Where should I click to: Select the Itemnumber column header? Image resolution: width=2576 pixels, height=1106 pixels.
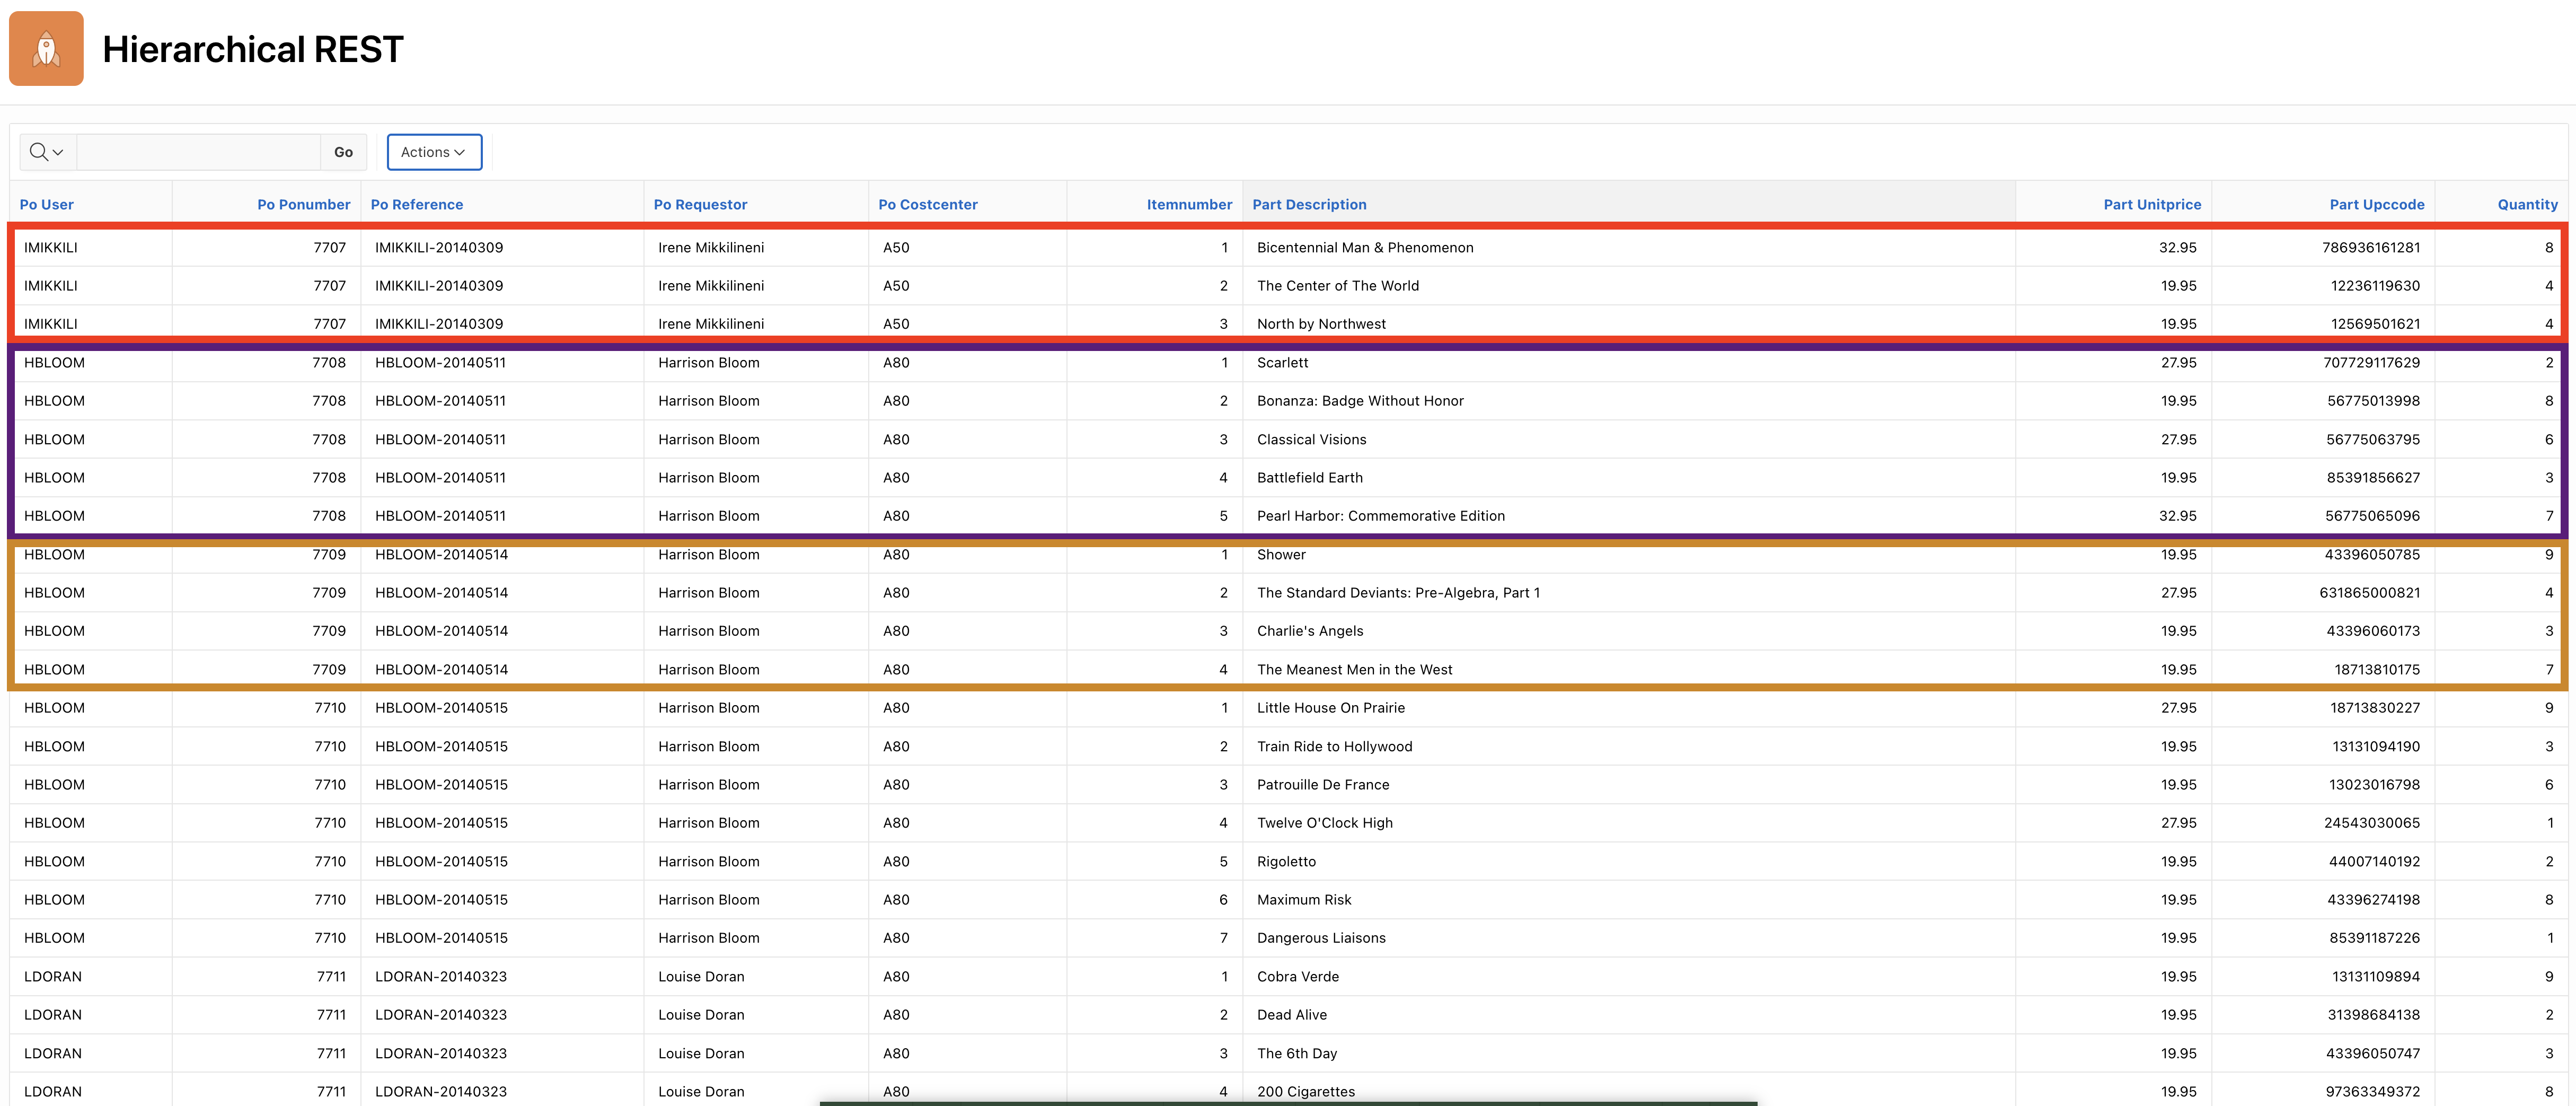[1188, 204]
